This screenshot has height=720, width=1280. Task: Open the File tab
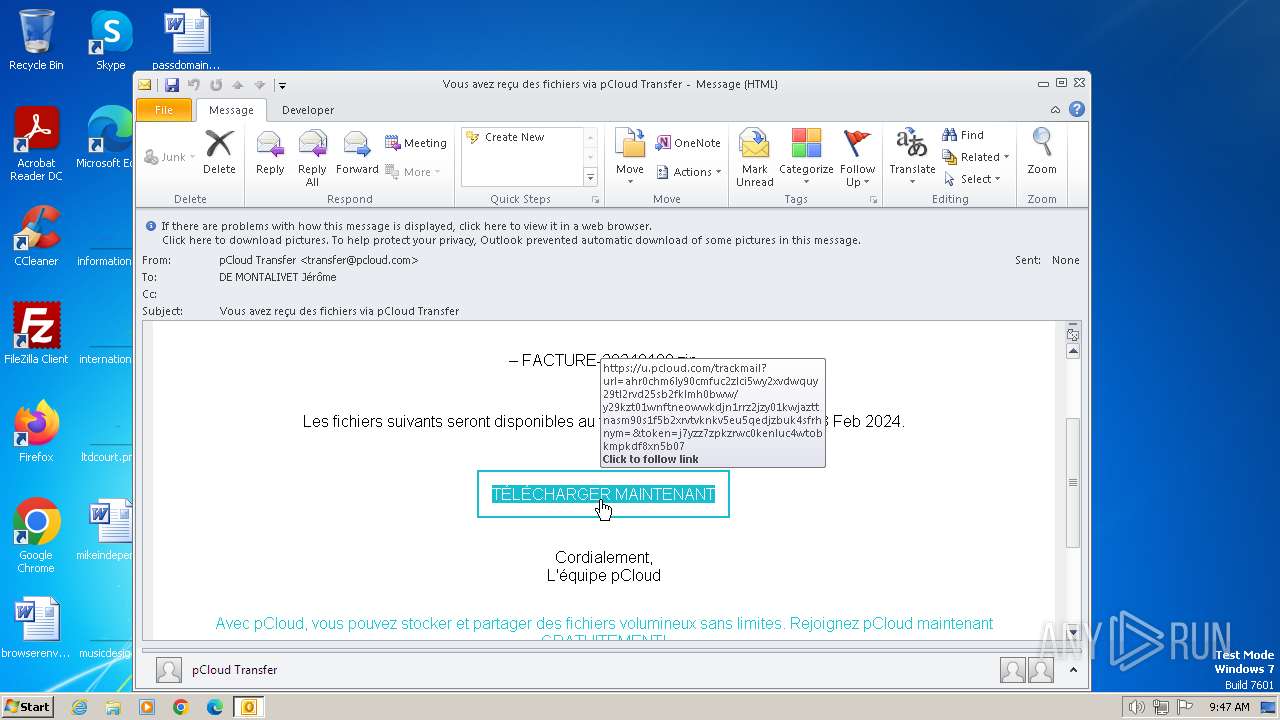164,110
